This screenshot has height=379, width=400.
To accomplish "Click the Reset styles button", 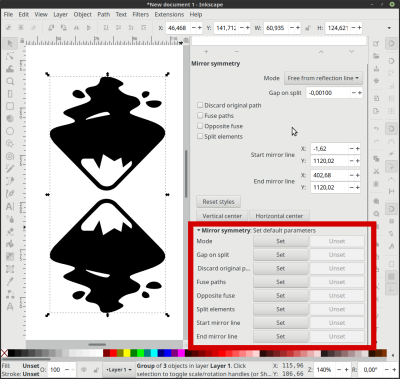I will point(218,202).
